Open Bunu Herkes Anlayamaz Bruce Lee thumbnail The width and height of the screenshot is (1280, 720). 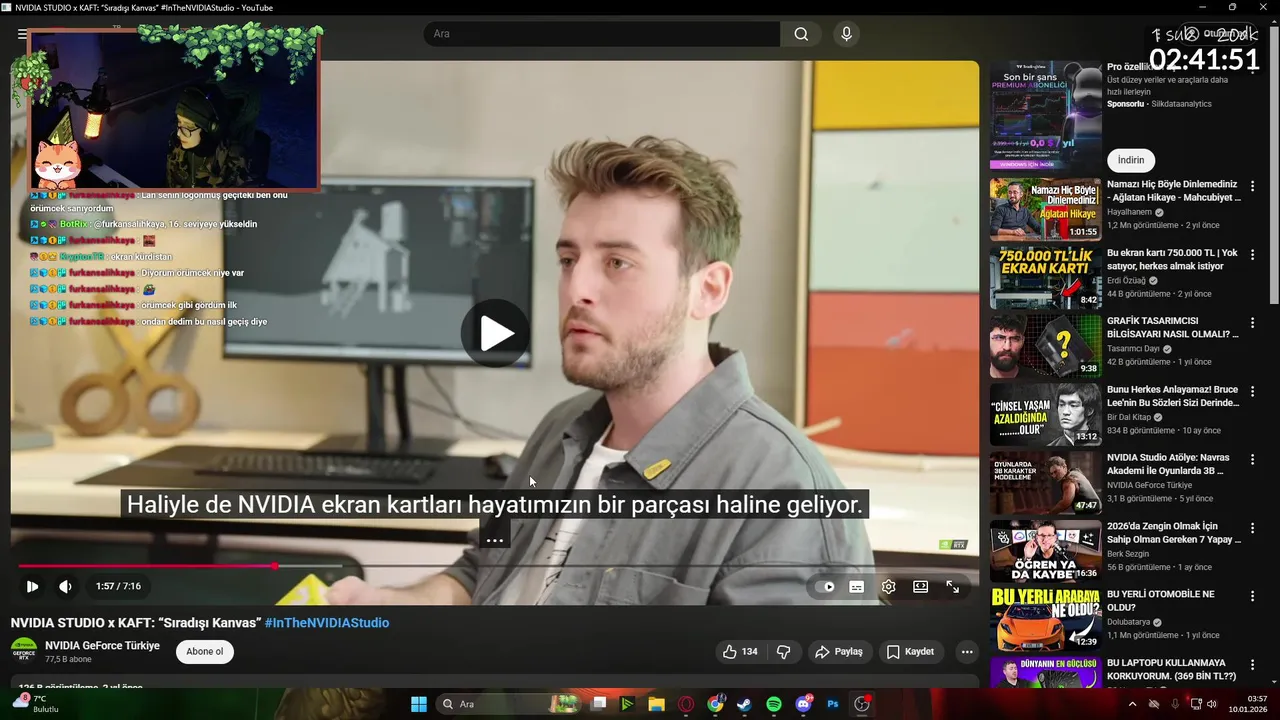pos(1045,414)
